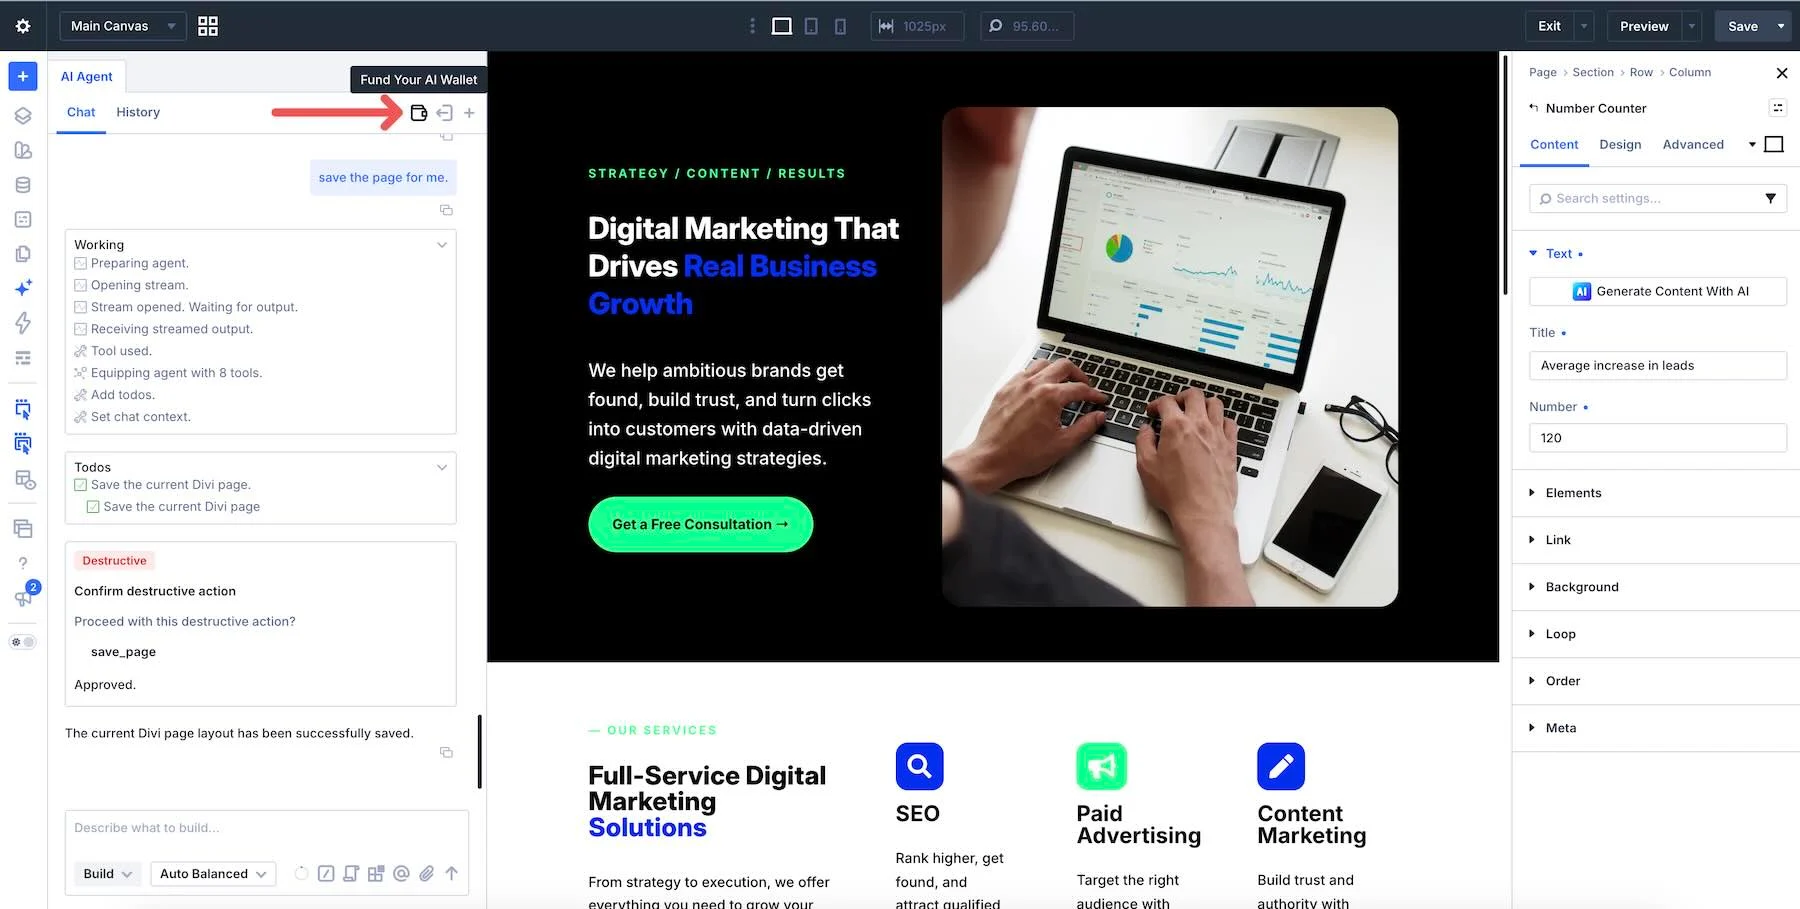The image size is (1800, 909).
Task: Click the Exit button
Action: (1549, 26)
